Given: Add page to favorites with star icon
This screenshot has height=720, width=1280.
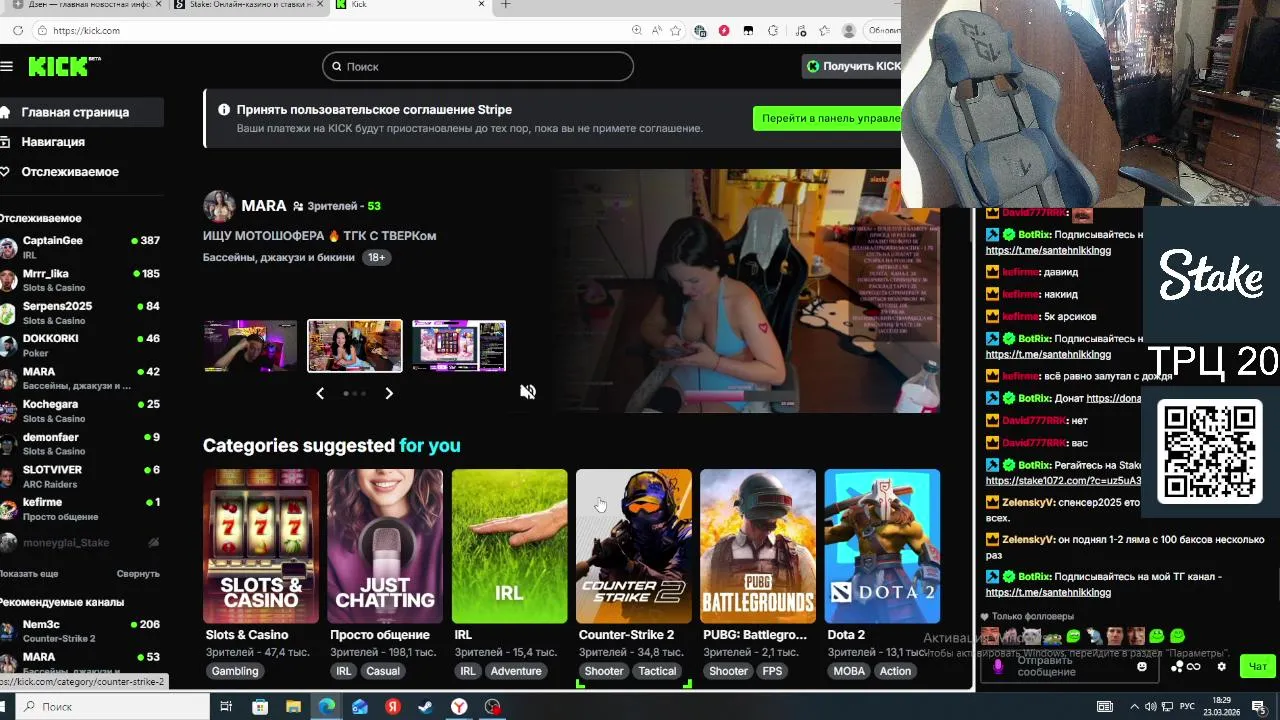Looking at the screenshot, I should 675,31.
